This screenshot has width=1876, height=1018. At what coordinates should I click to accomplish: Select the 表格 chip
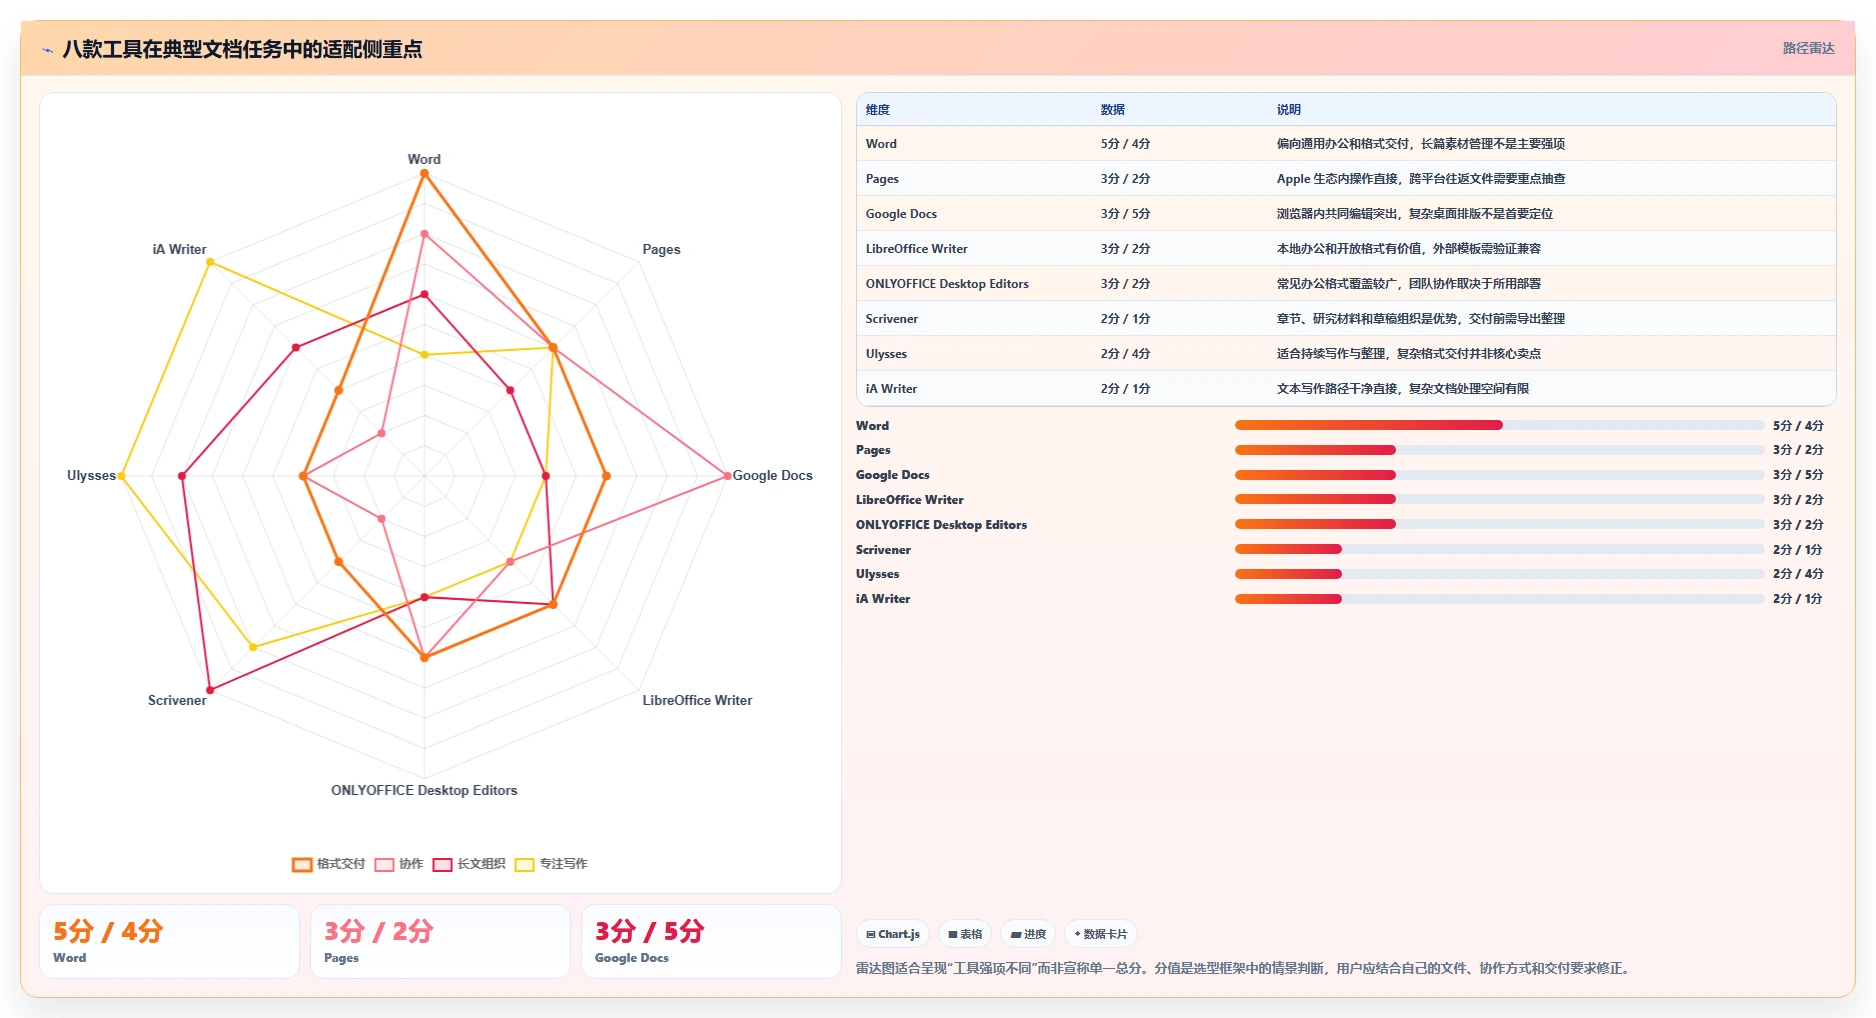click(x=966, y=934)
